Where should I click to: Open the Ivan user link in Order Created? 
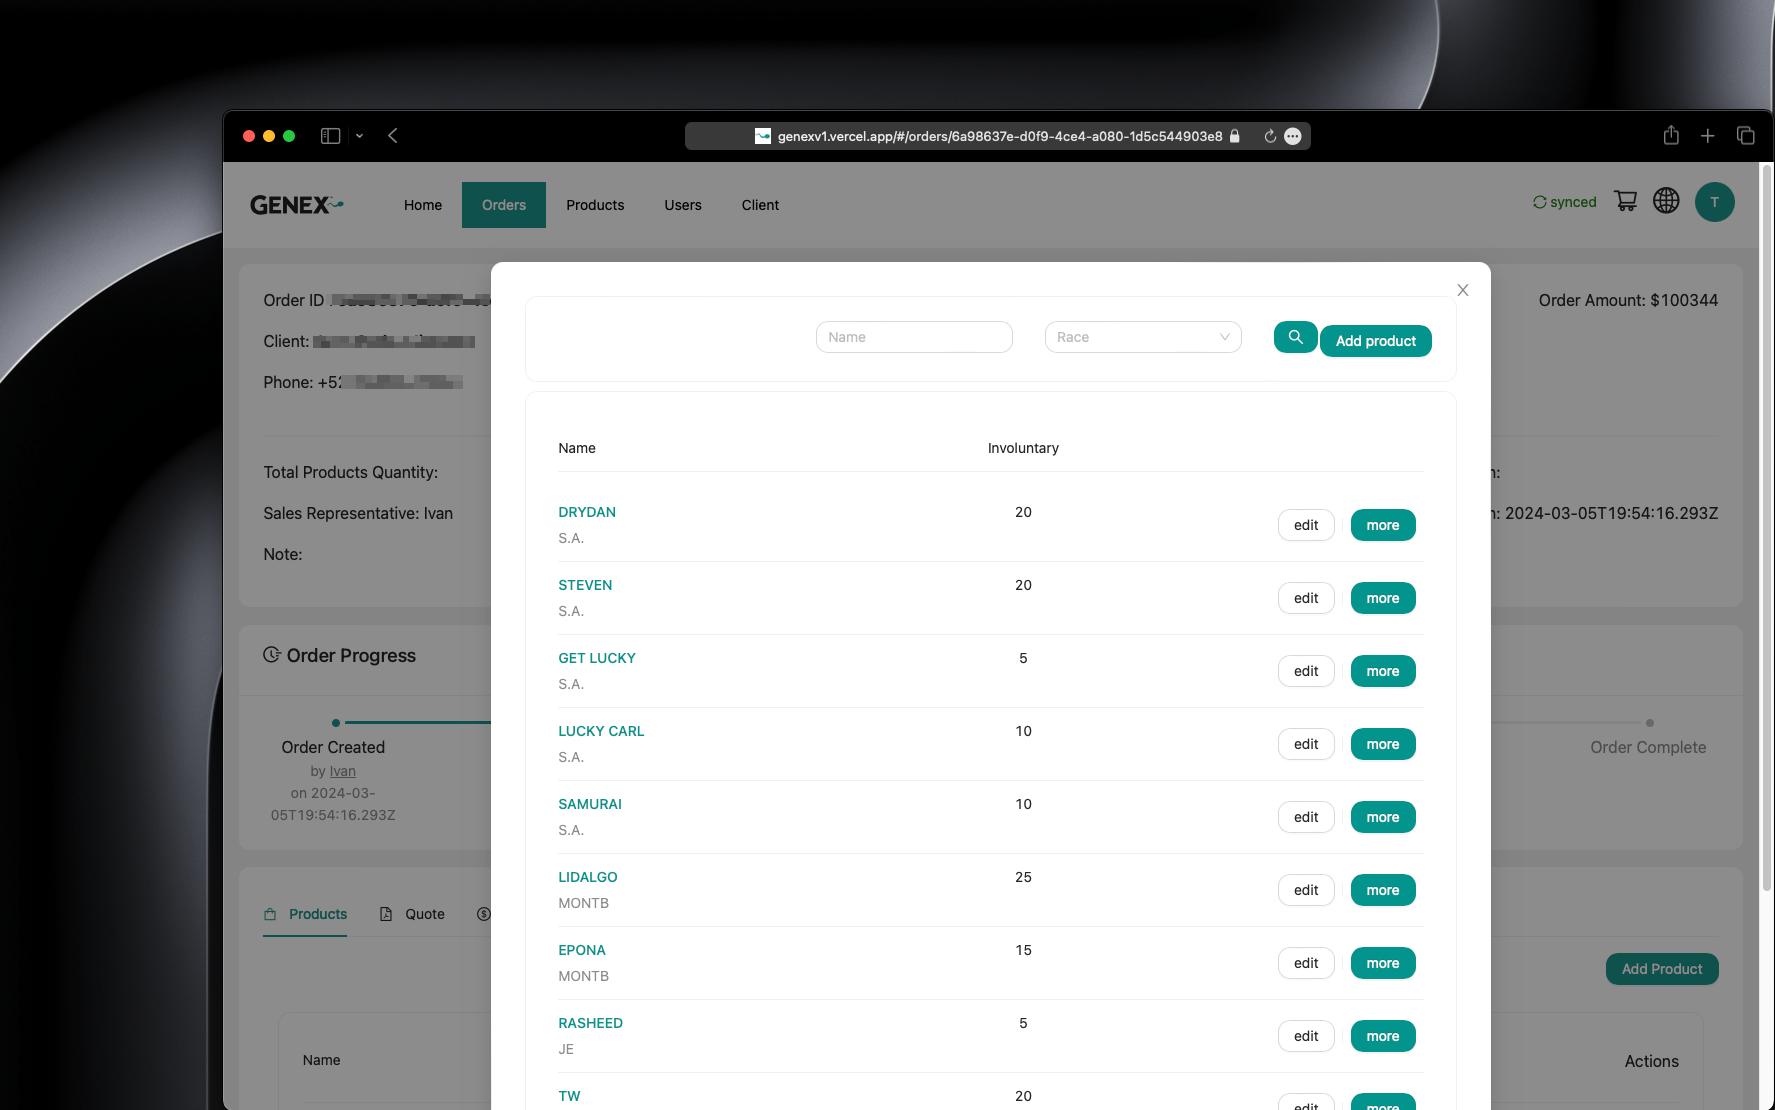343,771
